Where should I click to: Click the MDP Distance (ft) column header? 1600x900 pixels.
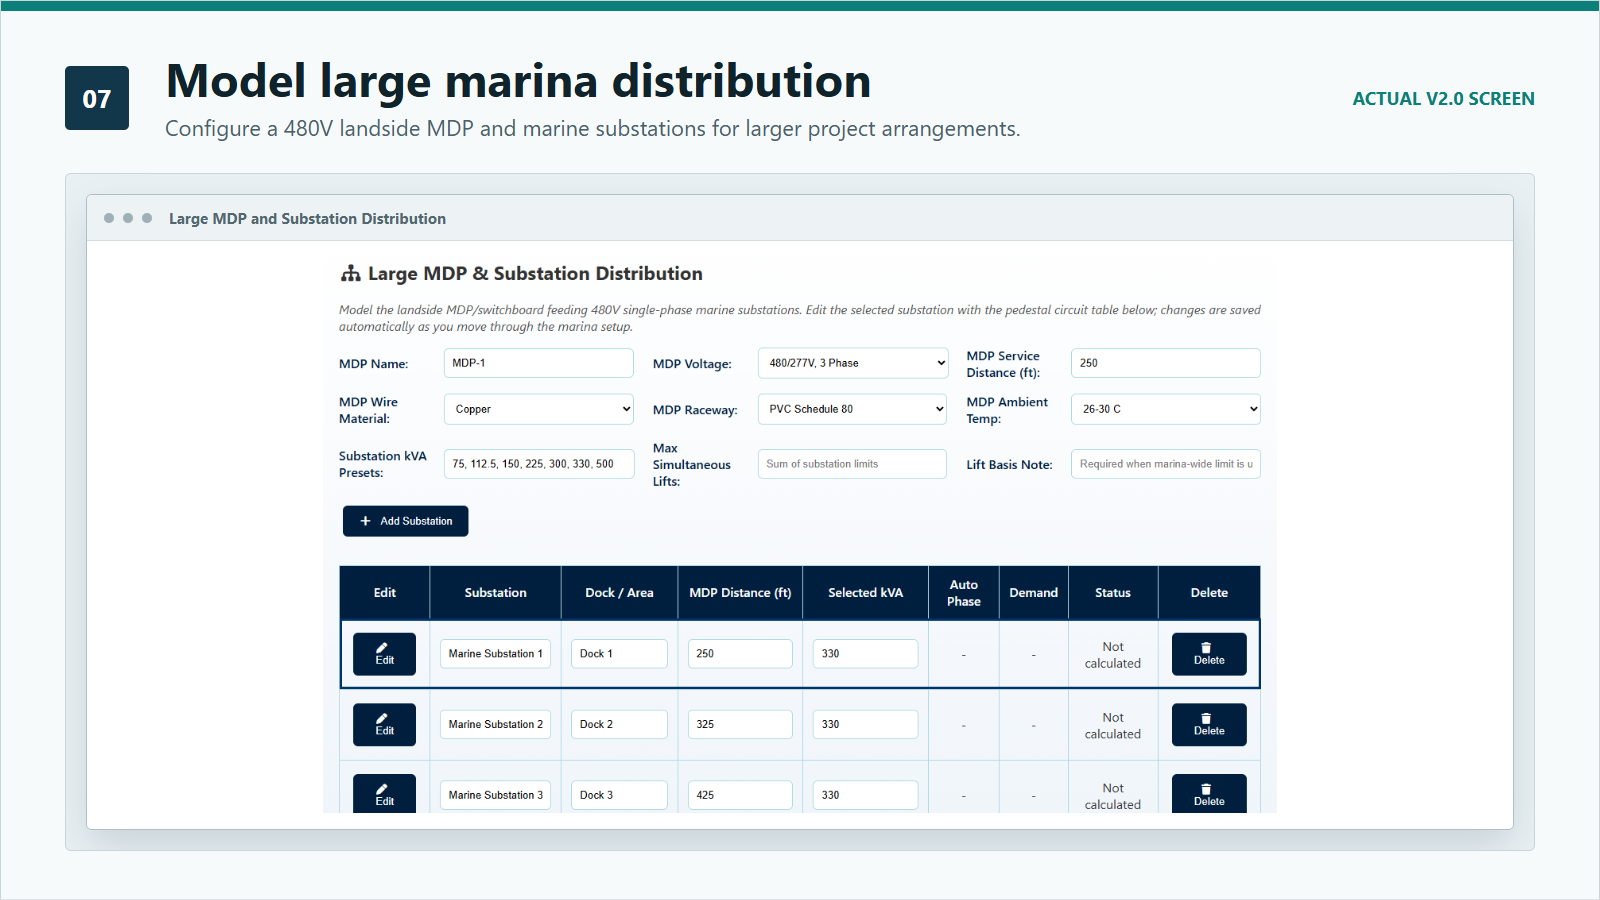point(740,593)
